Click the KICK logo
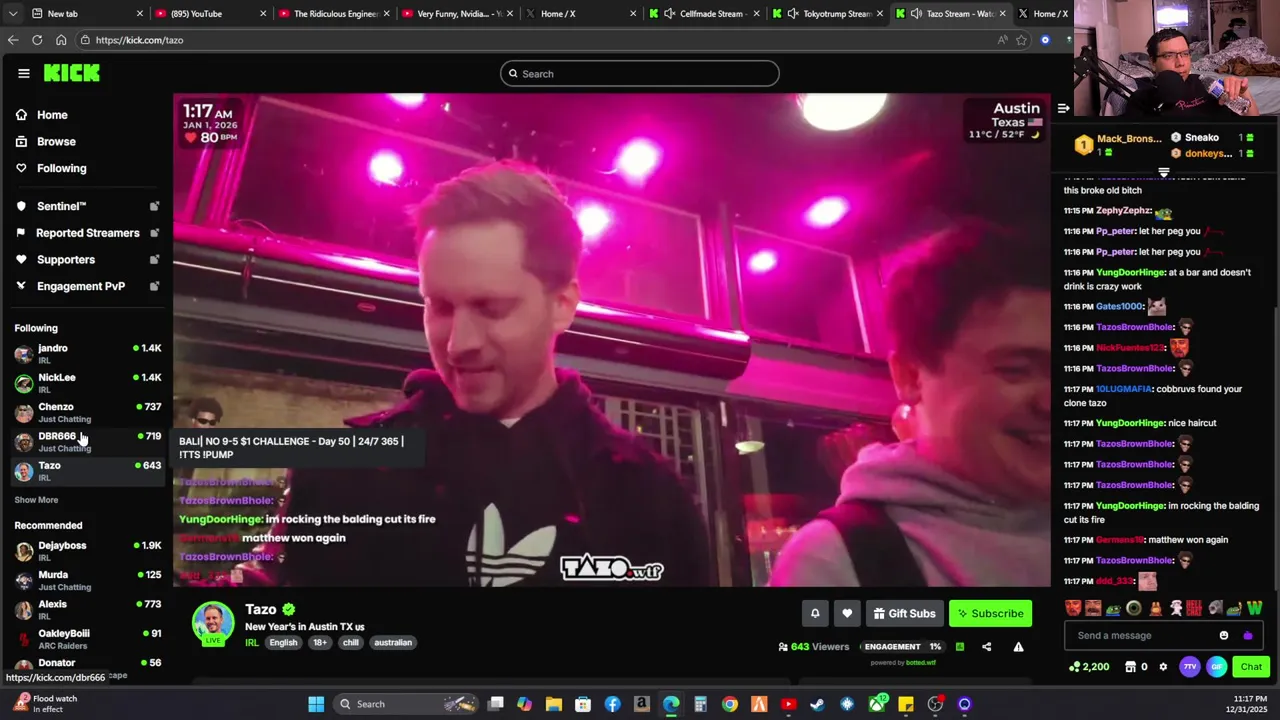 click(x=72, y=73)
